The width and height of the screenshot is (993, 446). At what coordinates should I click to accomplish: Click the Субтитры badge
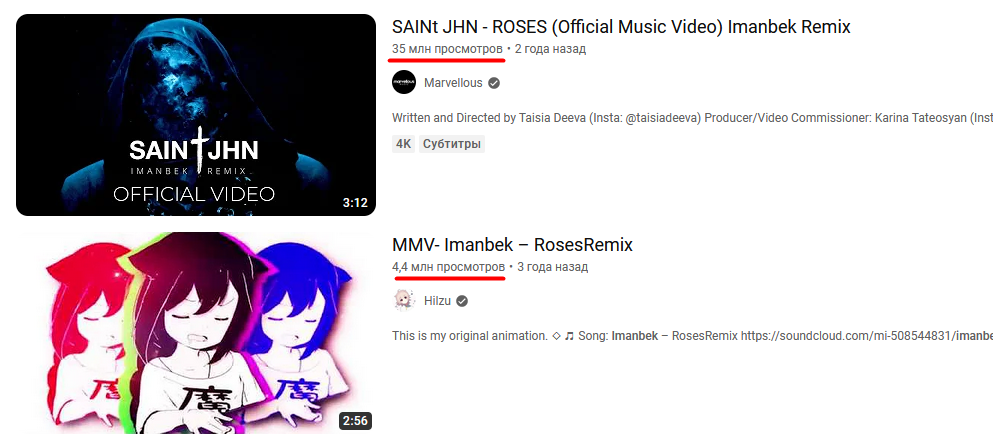point(452,144)
